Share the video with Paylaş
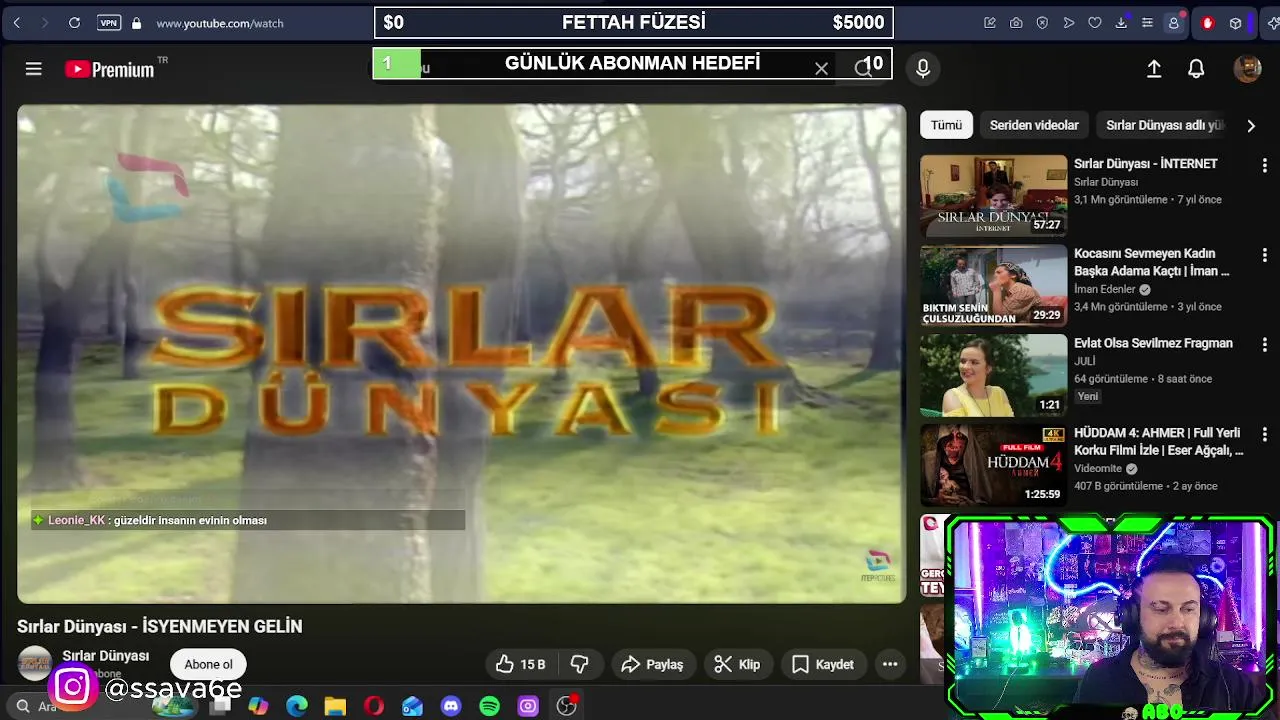Image resolution: width=1280 pixels, height=720 pixels. coord(652,664)
